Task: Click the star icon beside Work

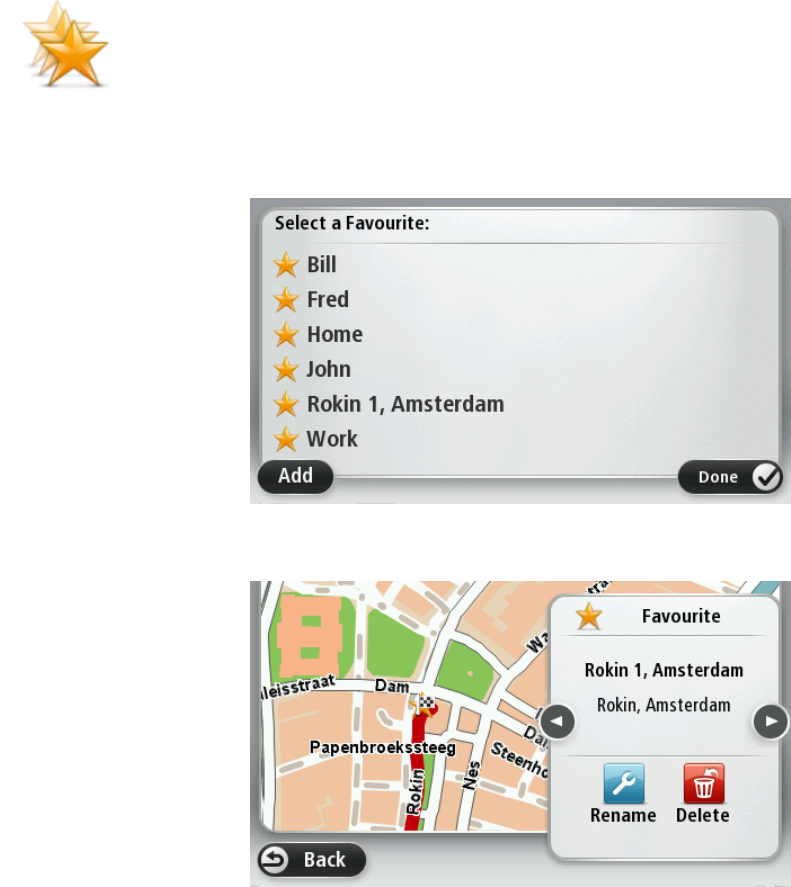Action: coord(286,439)
